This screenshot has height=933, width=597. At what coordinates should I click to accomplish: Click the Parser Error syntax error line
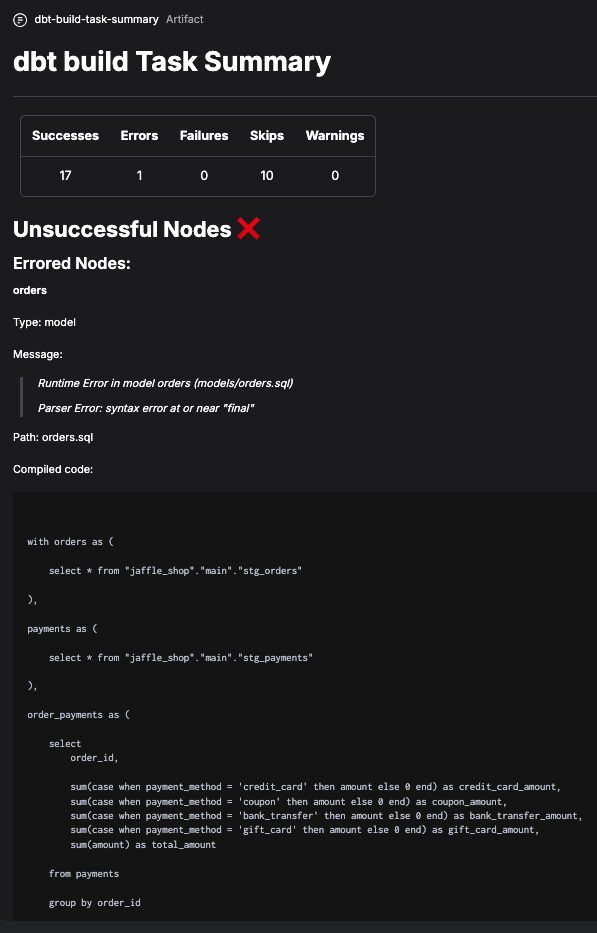point(146,408)
